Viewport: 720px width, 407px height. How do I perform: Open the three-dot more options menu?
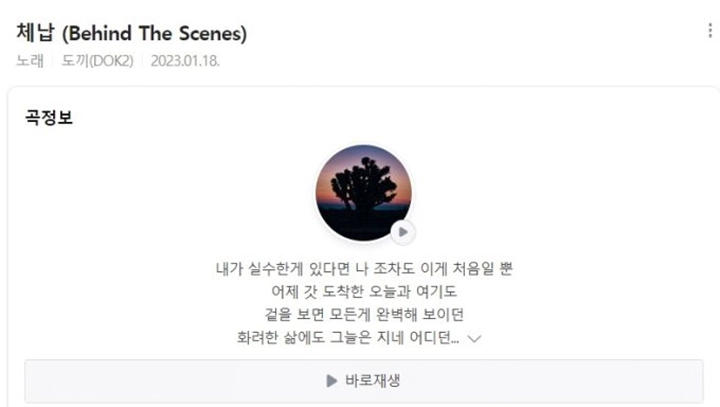[x=710, y=31]
